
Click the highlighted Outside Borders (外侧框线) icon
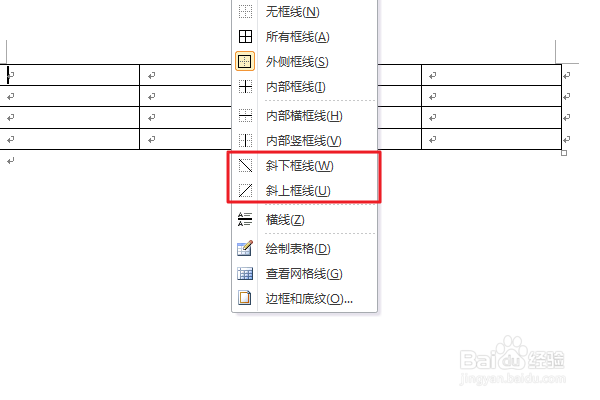(245, 62)
